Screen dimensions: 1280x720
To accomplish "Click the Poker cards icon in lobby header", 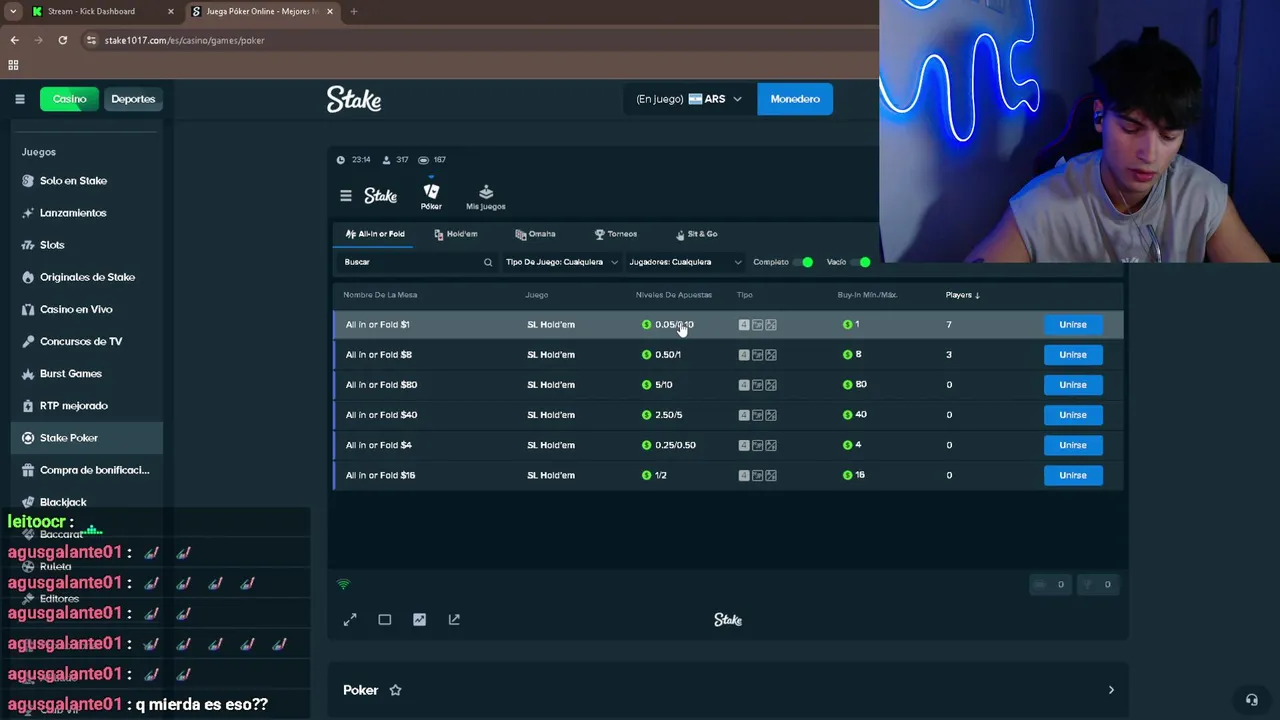I will [x=431, y=196].
